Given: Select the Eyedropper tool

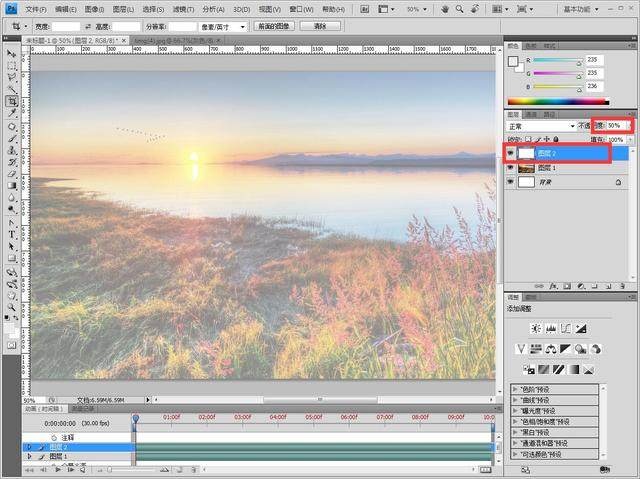Looking at the screenshot, I should pos(12,113).
